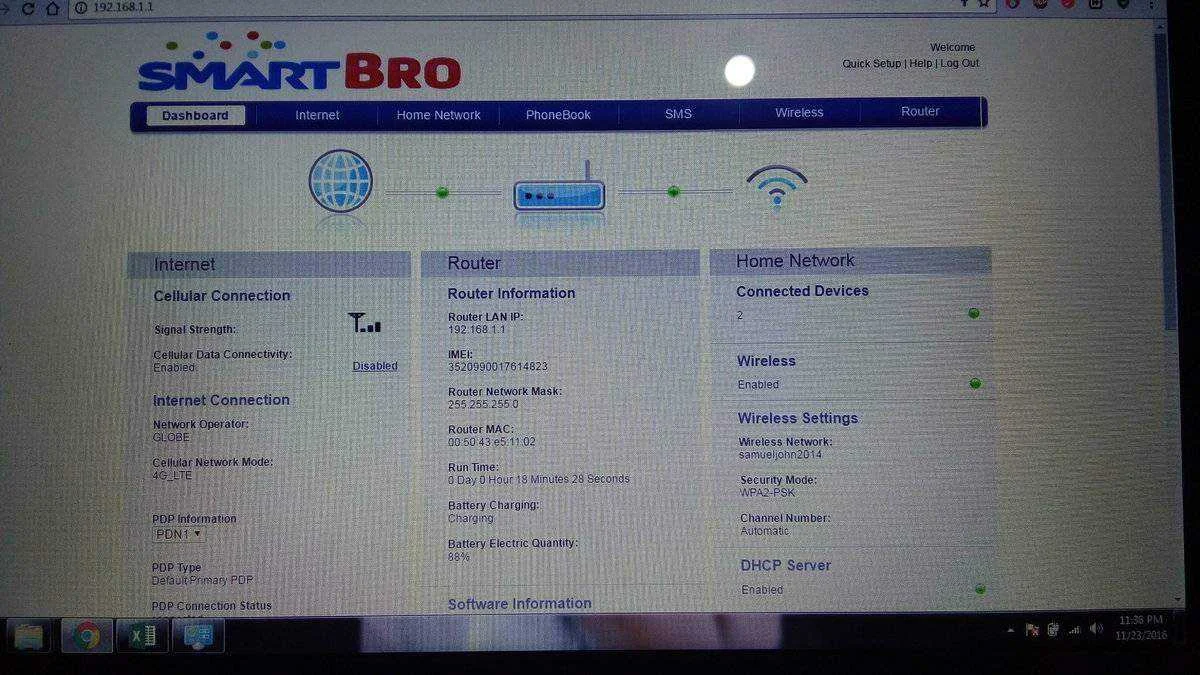The width and height of the screenshot is (1200, 675).
Task: Click the Router MAC address value
Action: coord(492,442)
